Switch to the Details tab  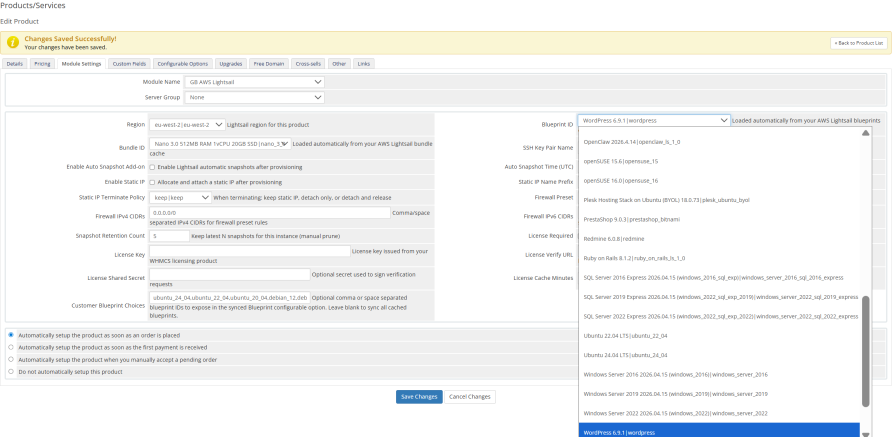15,64
